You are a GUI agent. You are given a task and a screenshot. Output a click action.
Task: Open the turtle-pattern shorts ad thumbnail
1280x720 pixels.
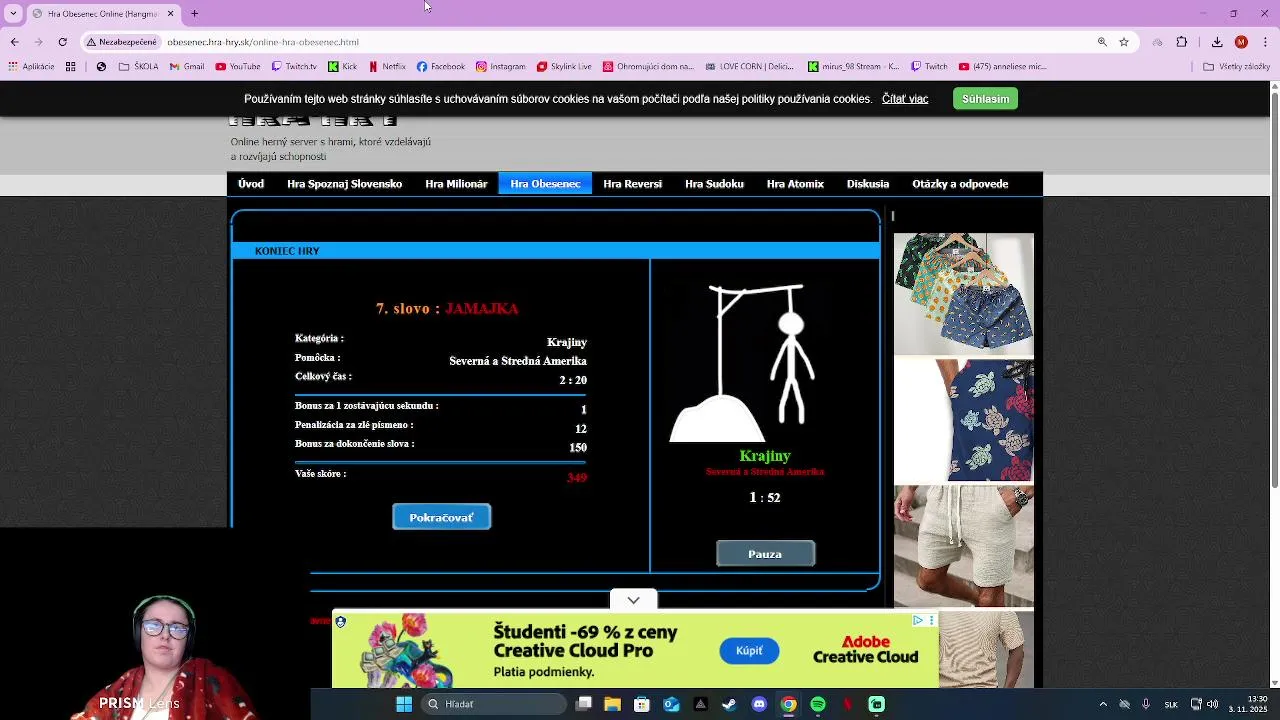[x=963, y=421]
